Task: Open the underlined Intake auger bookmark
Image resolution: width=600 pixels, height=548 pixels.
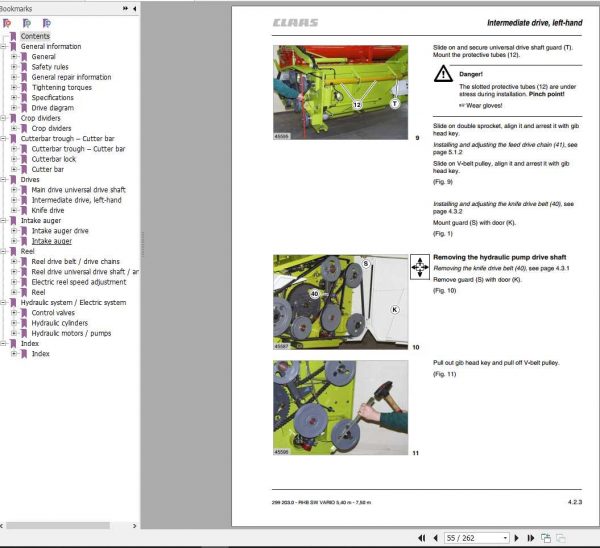Action: click(x=52, y=241)
